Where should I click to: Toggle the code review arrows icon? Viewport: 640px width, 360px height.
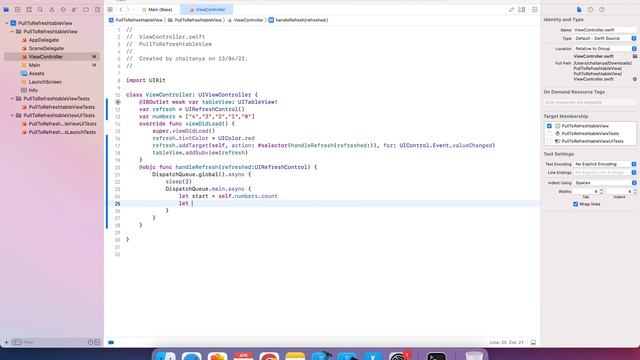[x=511, y=9]
